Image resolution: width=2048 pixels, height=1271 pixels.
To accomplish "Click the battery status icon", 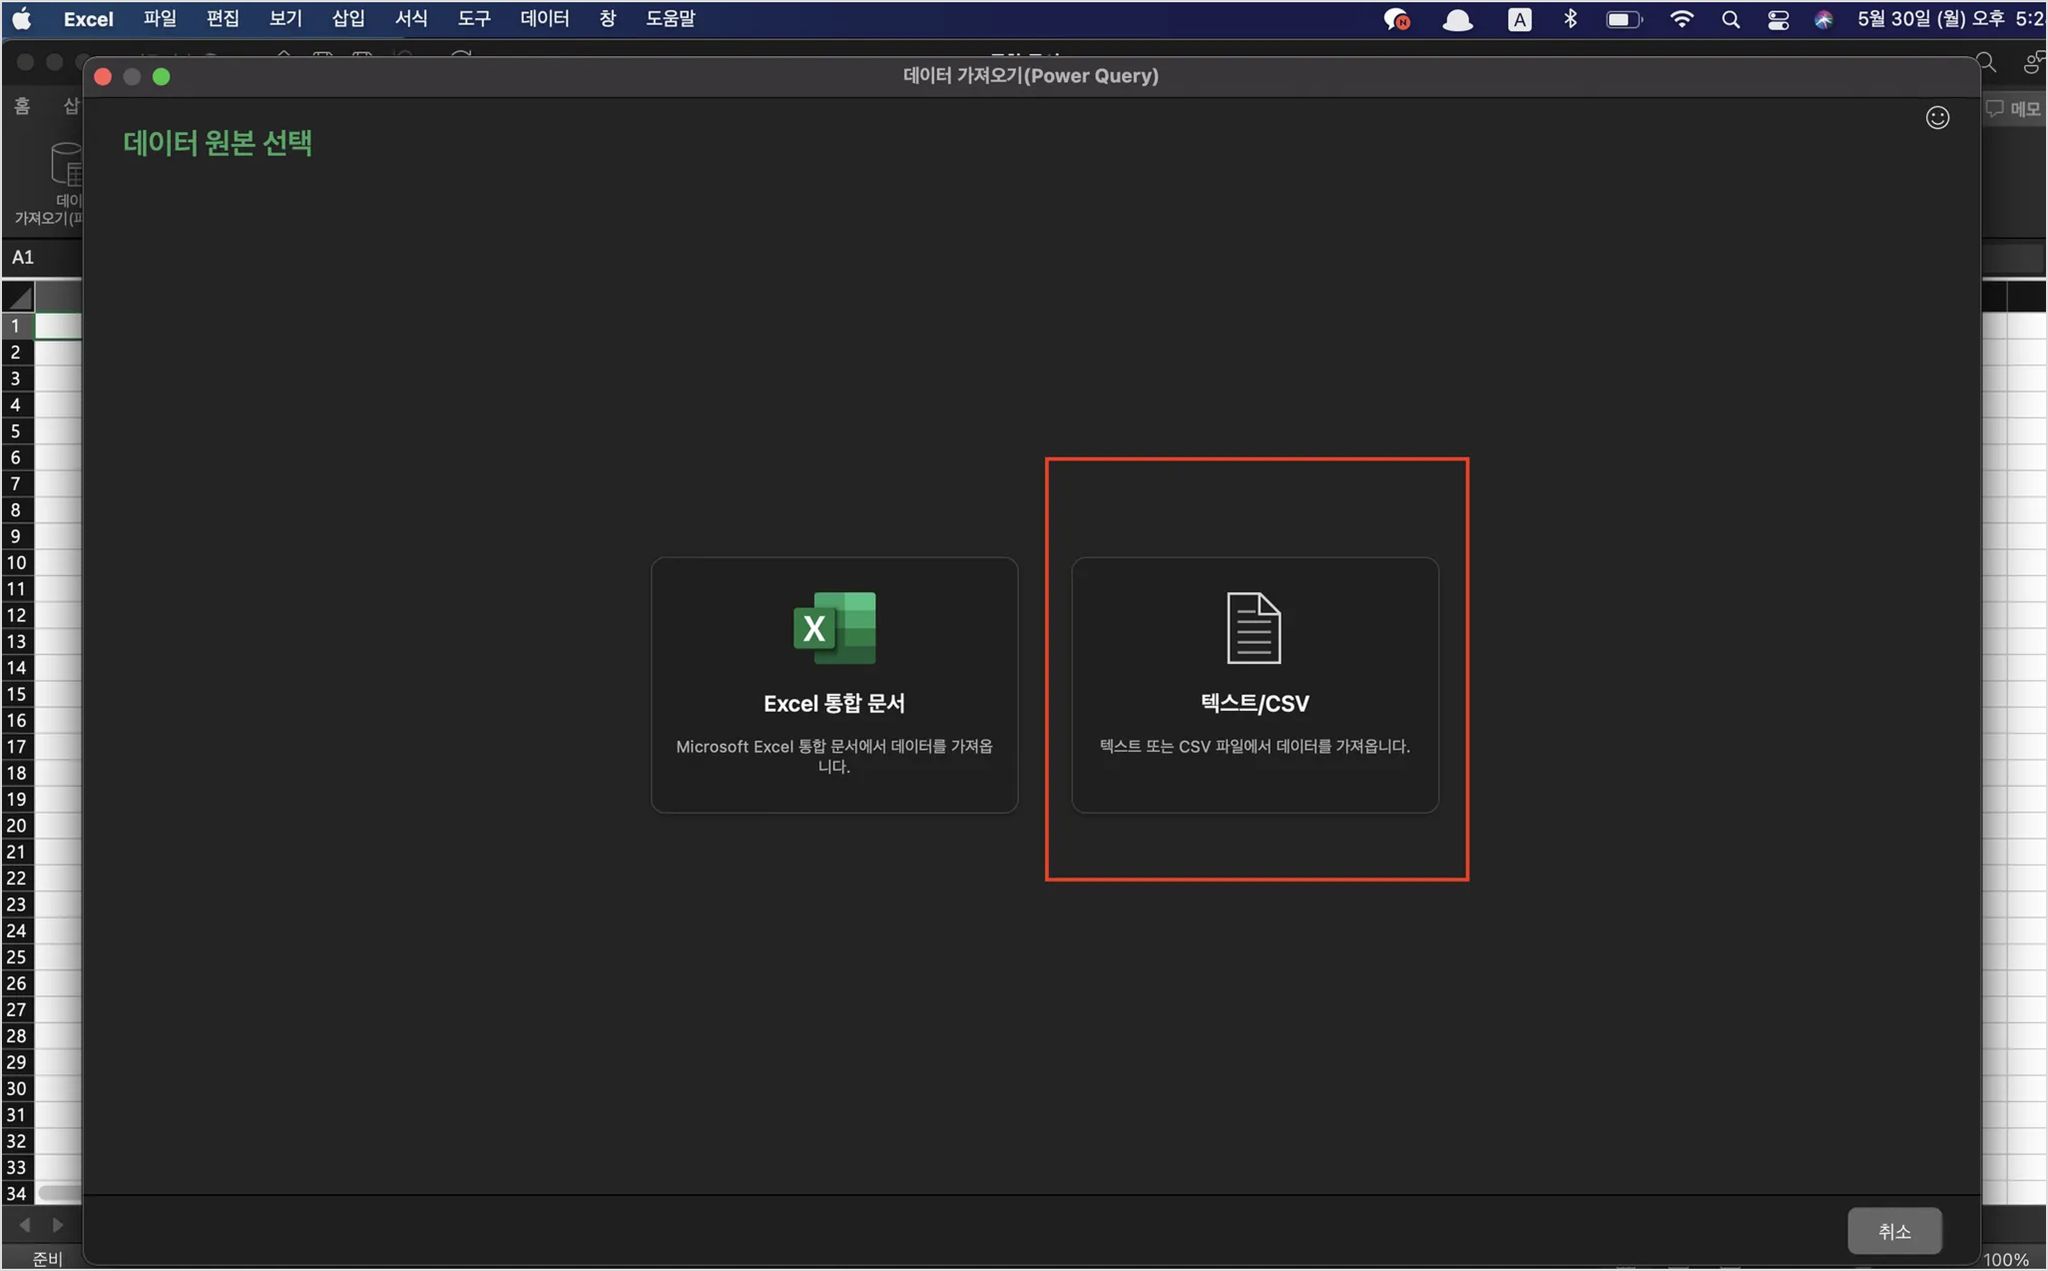I will click(x=1624, y=20).
